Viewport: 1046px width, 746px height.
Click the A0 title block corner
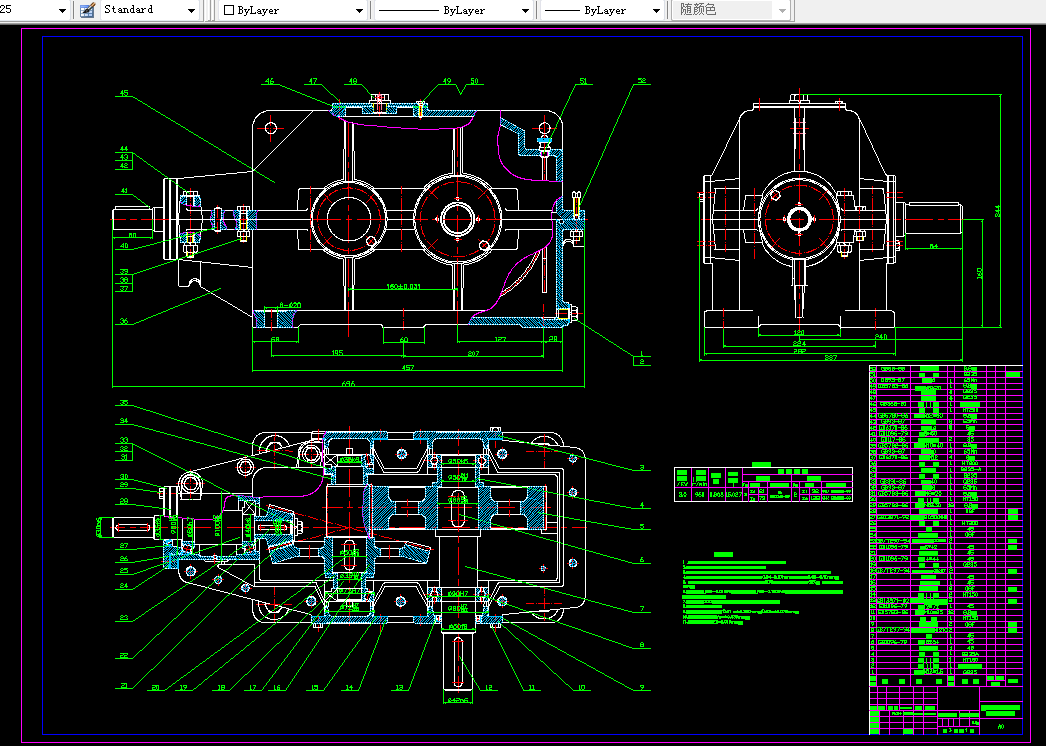click(x=1001, y=727)
